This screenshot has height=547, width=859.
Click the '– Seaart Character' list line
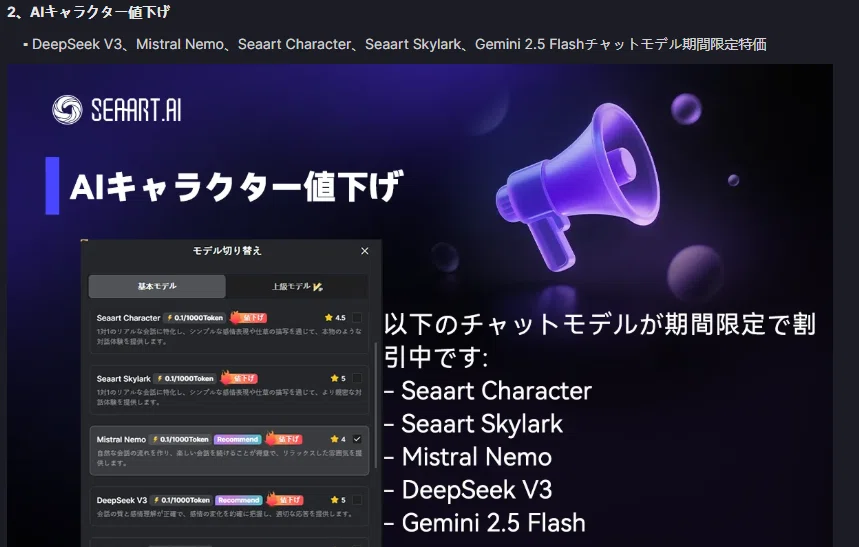coord(488,391)
